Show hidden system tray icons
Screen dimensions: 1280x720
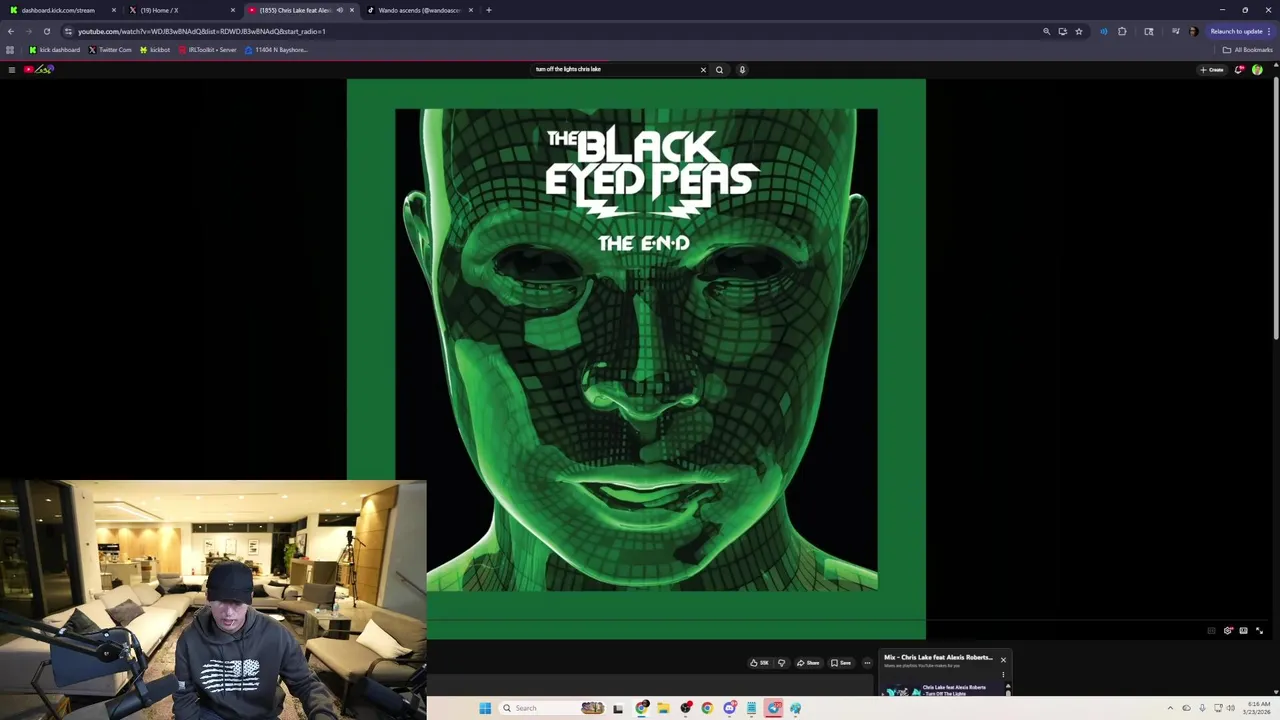coord(1170,708)
